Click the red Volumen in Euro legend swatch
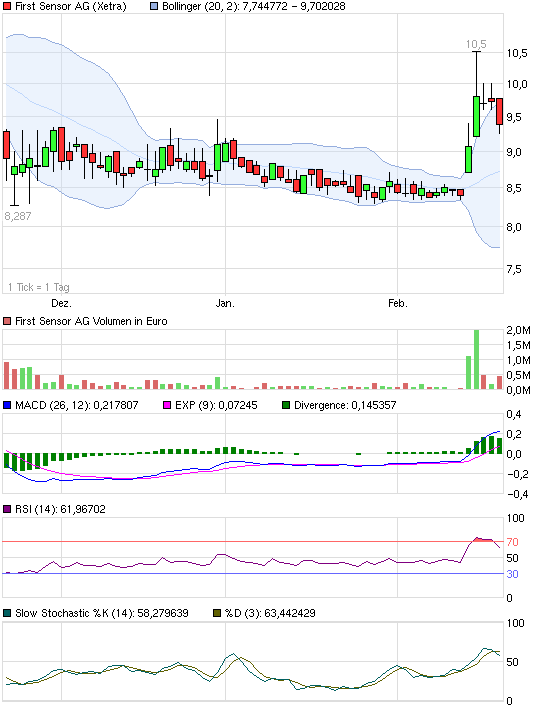Viewport: 545px width, 710px height. (7, 321)
